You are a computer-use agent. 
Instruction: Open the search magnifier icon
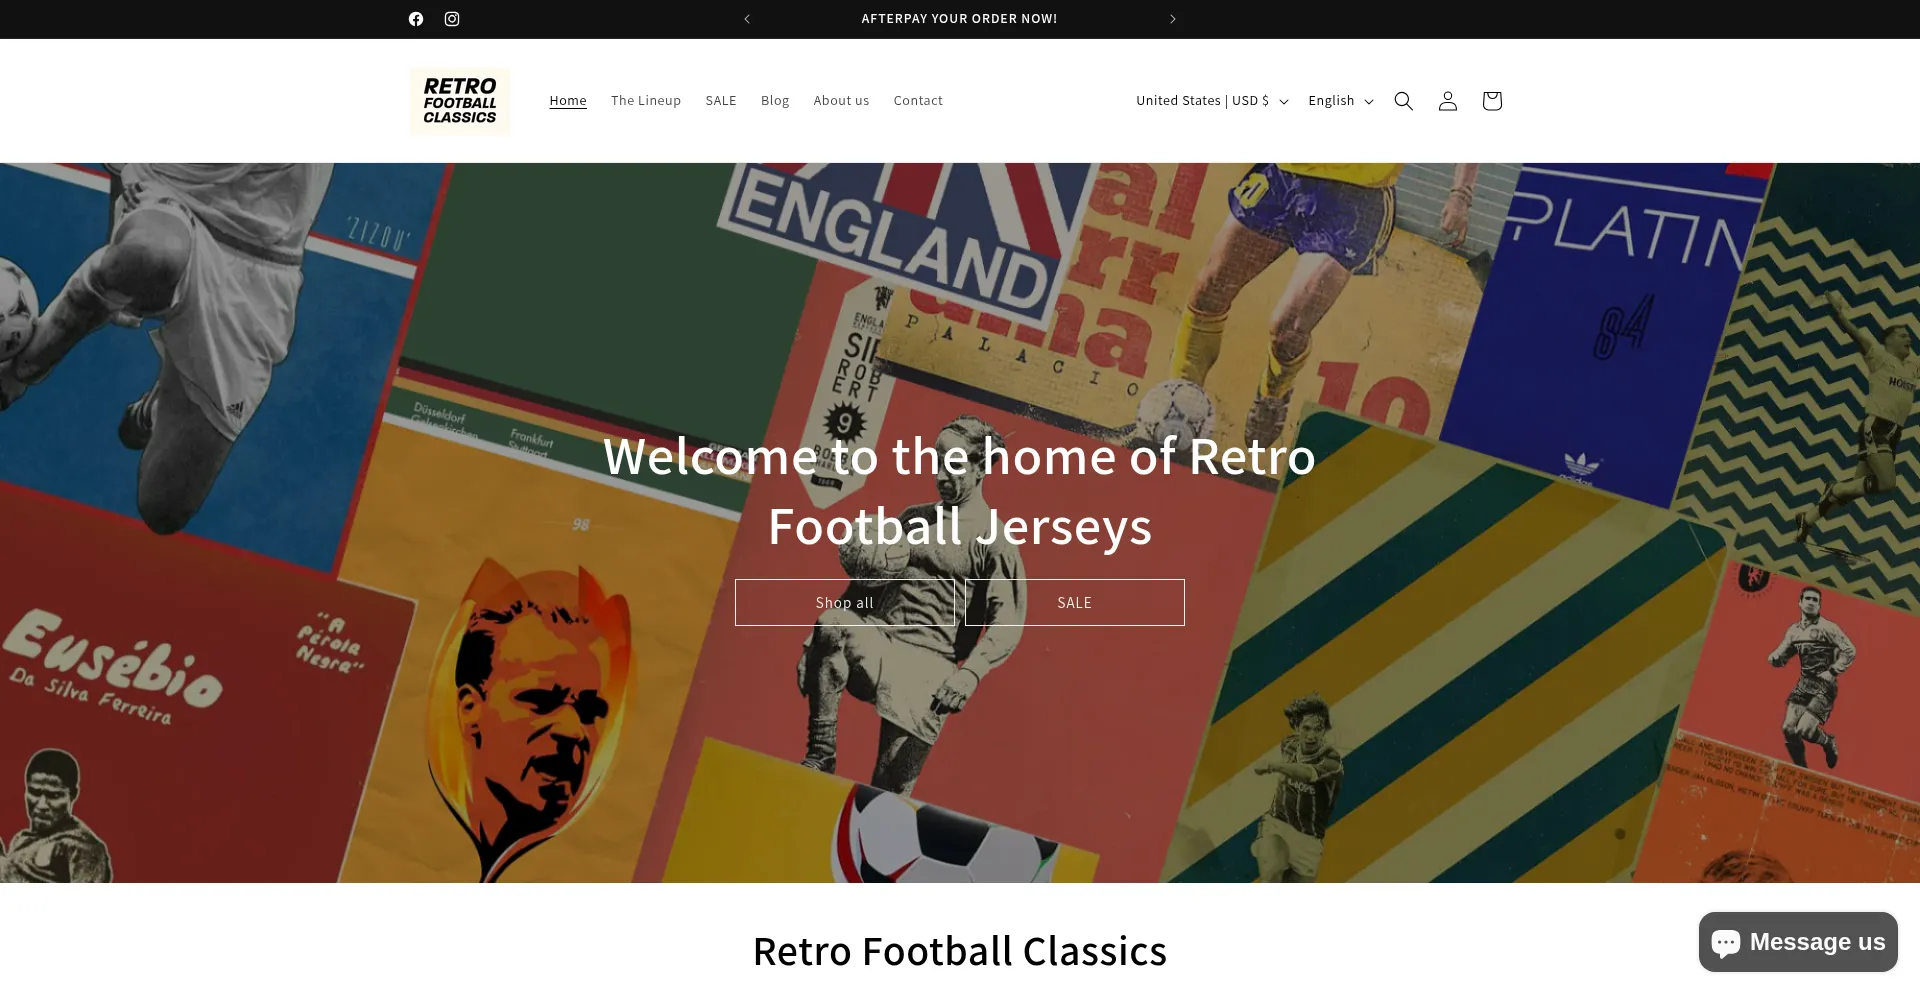(x=1404, y=101)
